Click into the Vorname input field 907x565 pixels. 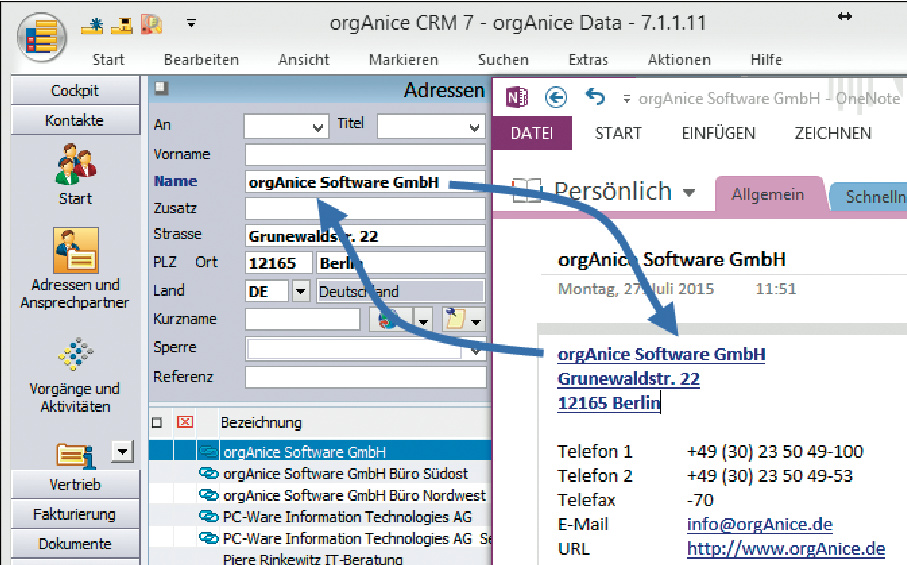364,154
